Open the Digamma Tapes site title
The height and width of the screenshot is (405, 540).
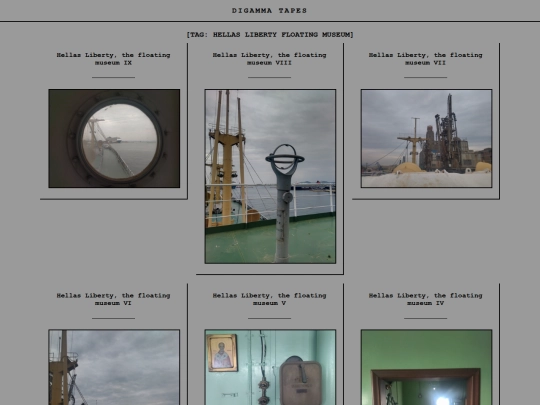tap(269, 11)
